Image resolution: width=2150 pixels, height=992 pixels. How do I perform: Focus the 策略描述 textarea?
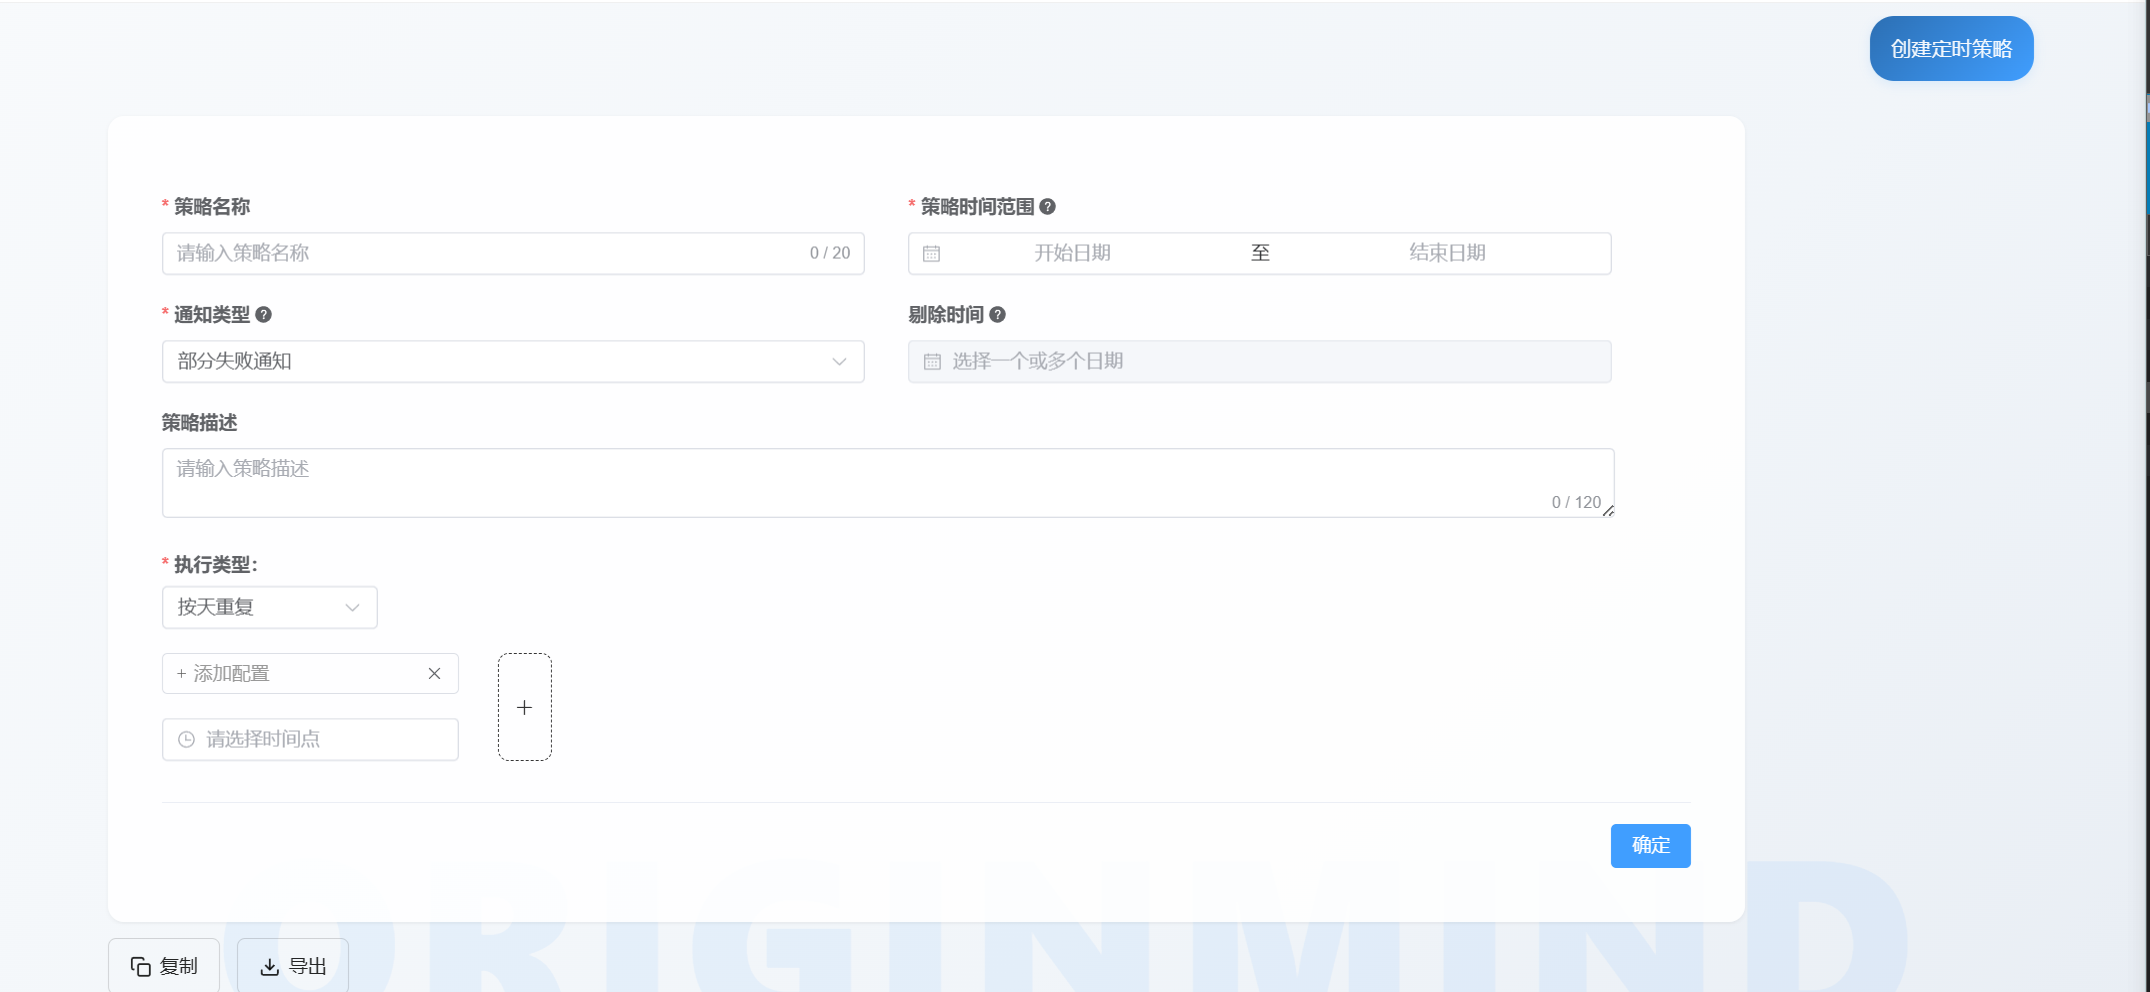click(x=888, y=483)
